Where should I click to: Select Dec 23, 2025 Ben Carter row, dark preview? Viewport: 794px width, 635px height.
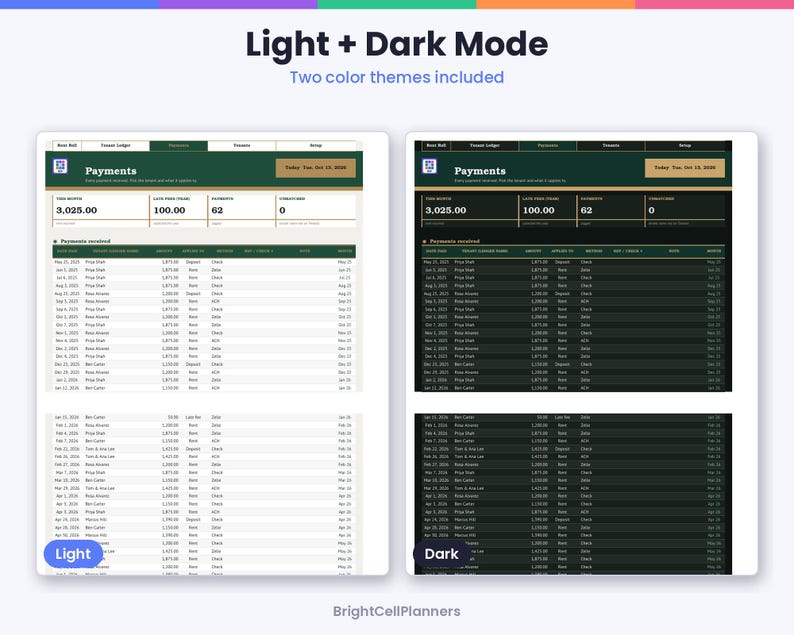(573, 364)
